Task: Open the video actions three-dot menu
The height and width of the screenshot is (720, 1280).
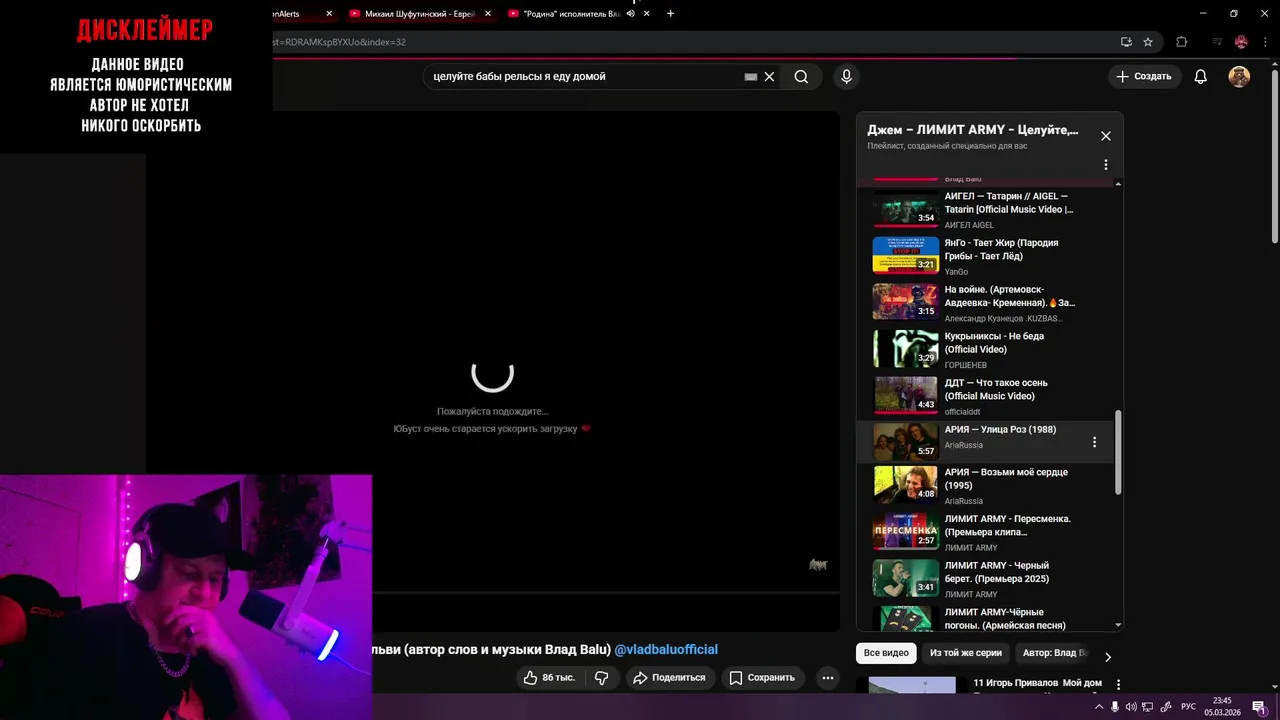Action: 827,678
